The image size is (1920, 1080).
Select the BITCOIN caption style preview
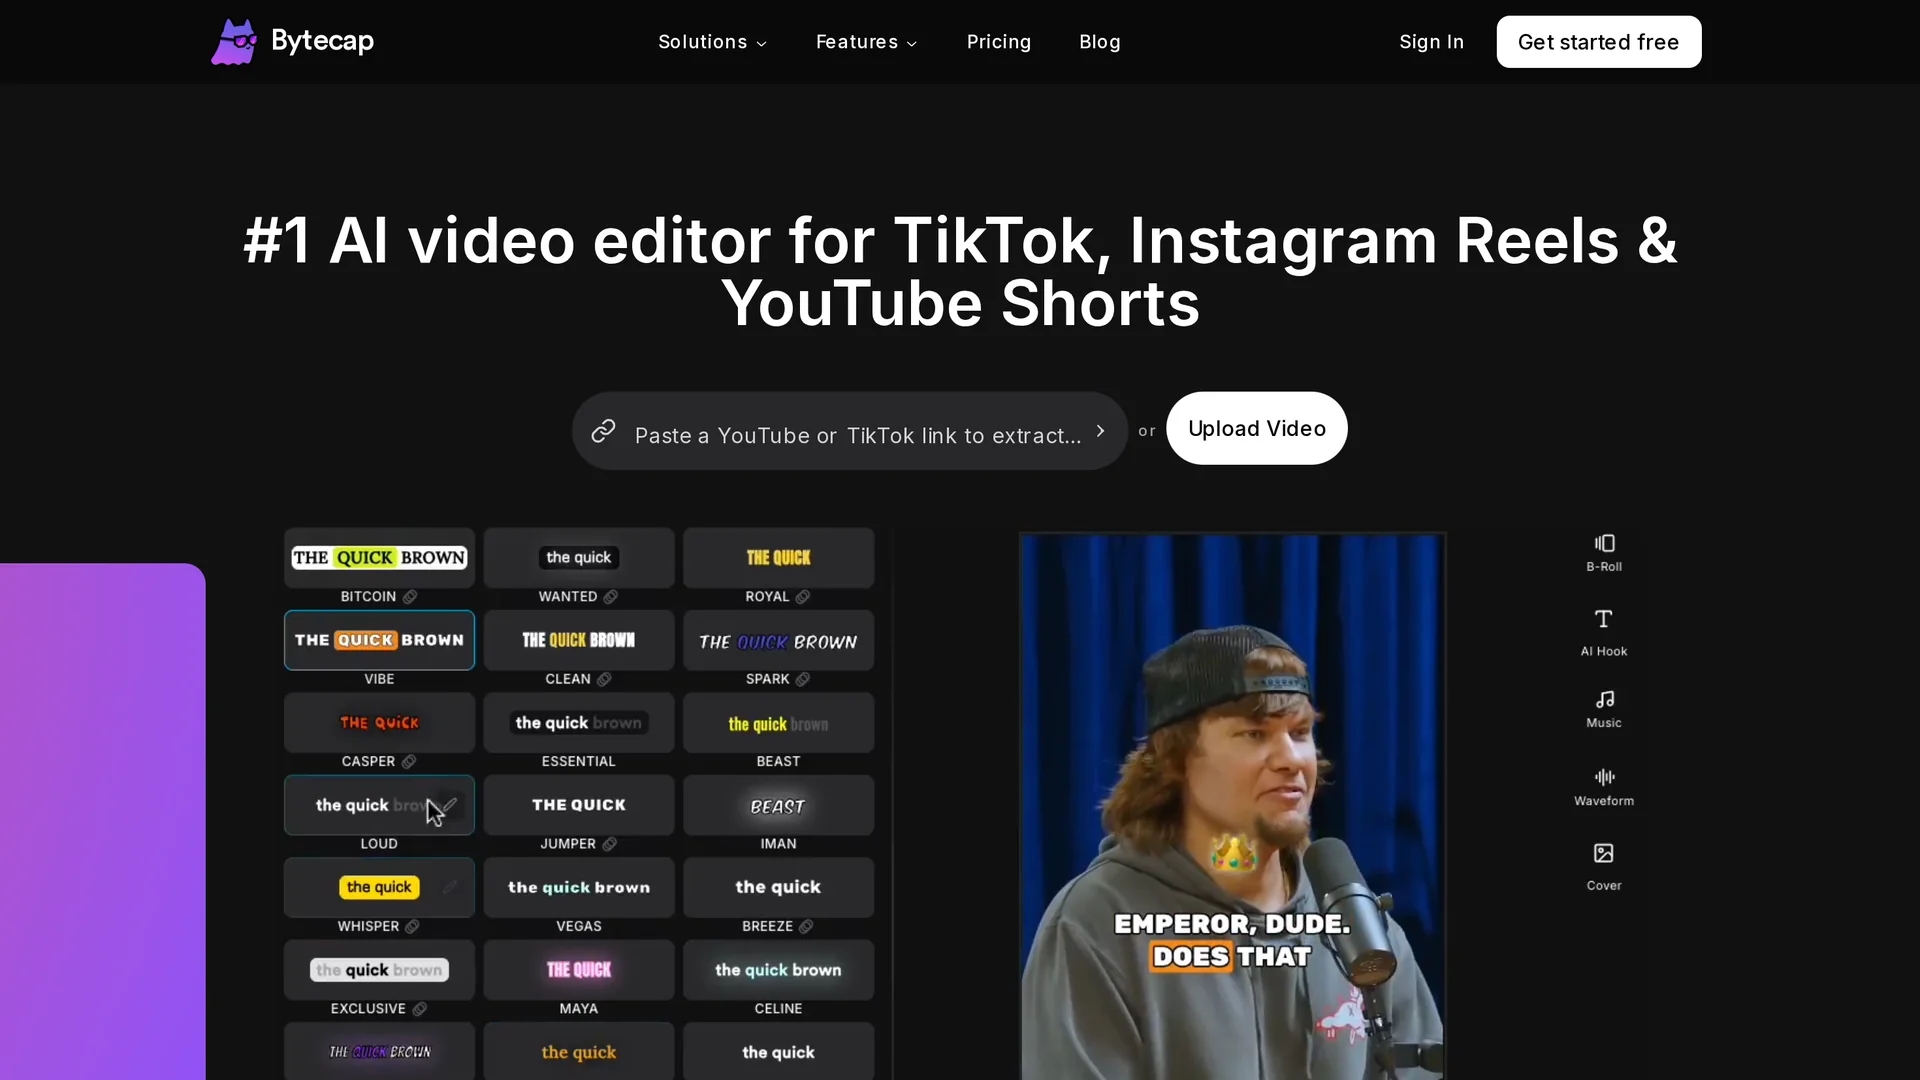379,558
